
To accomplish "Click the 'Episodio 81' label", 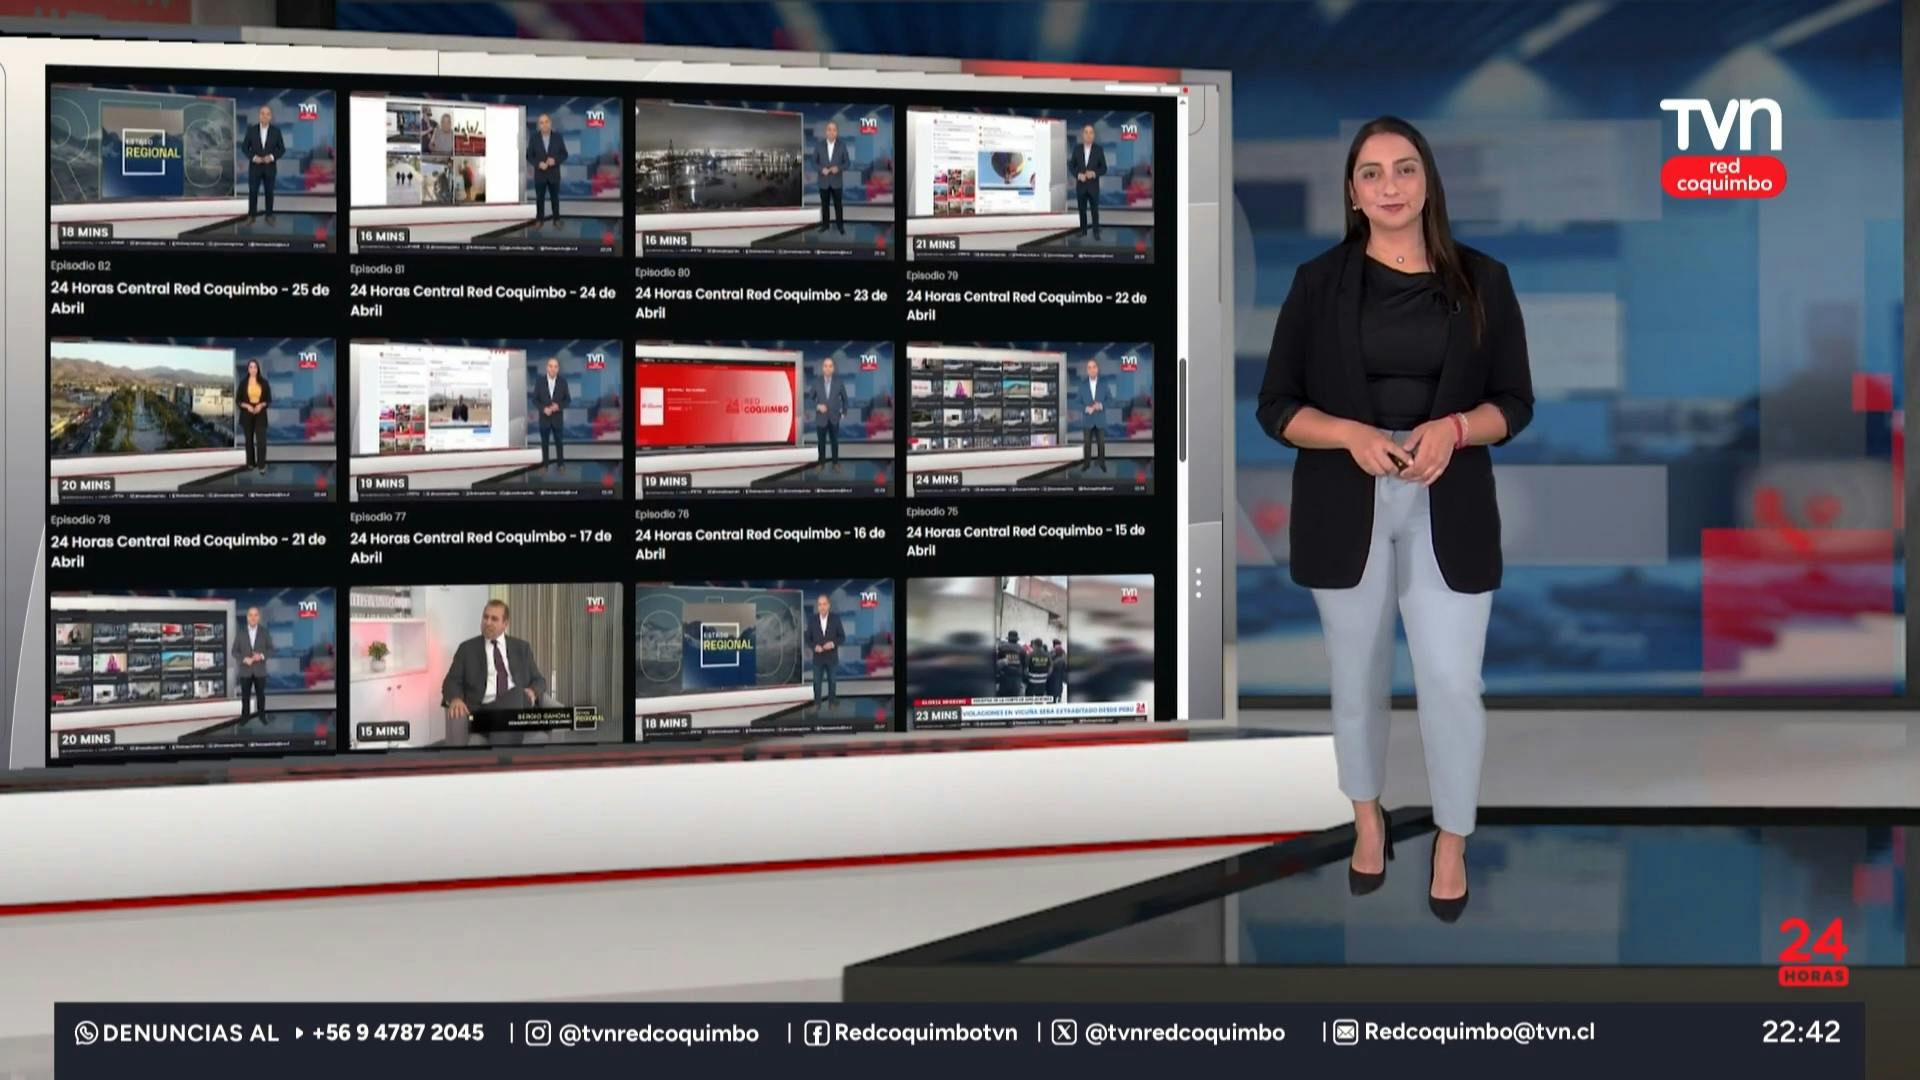I will [x=377, y=269].
